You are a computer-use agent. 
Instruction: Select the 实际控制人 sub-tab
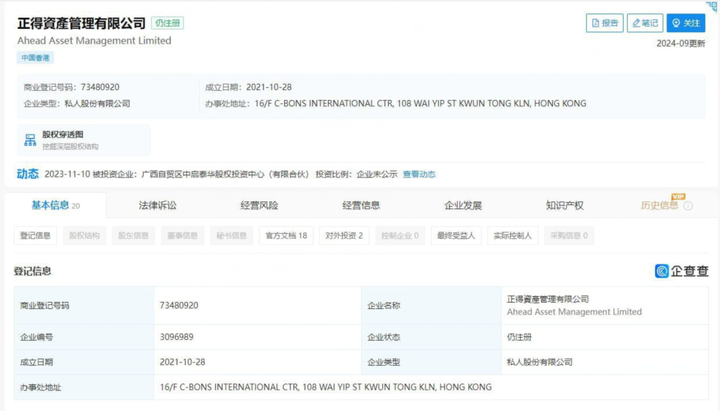pos(512,236)
